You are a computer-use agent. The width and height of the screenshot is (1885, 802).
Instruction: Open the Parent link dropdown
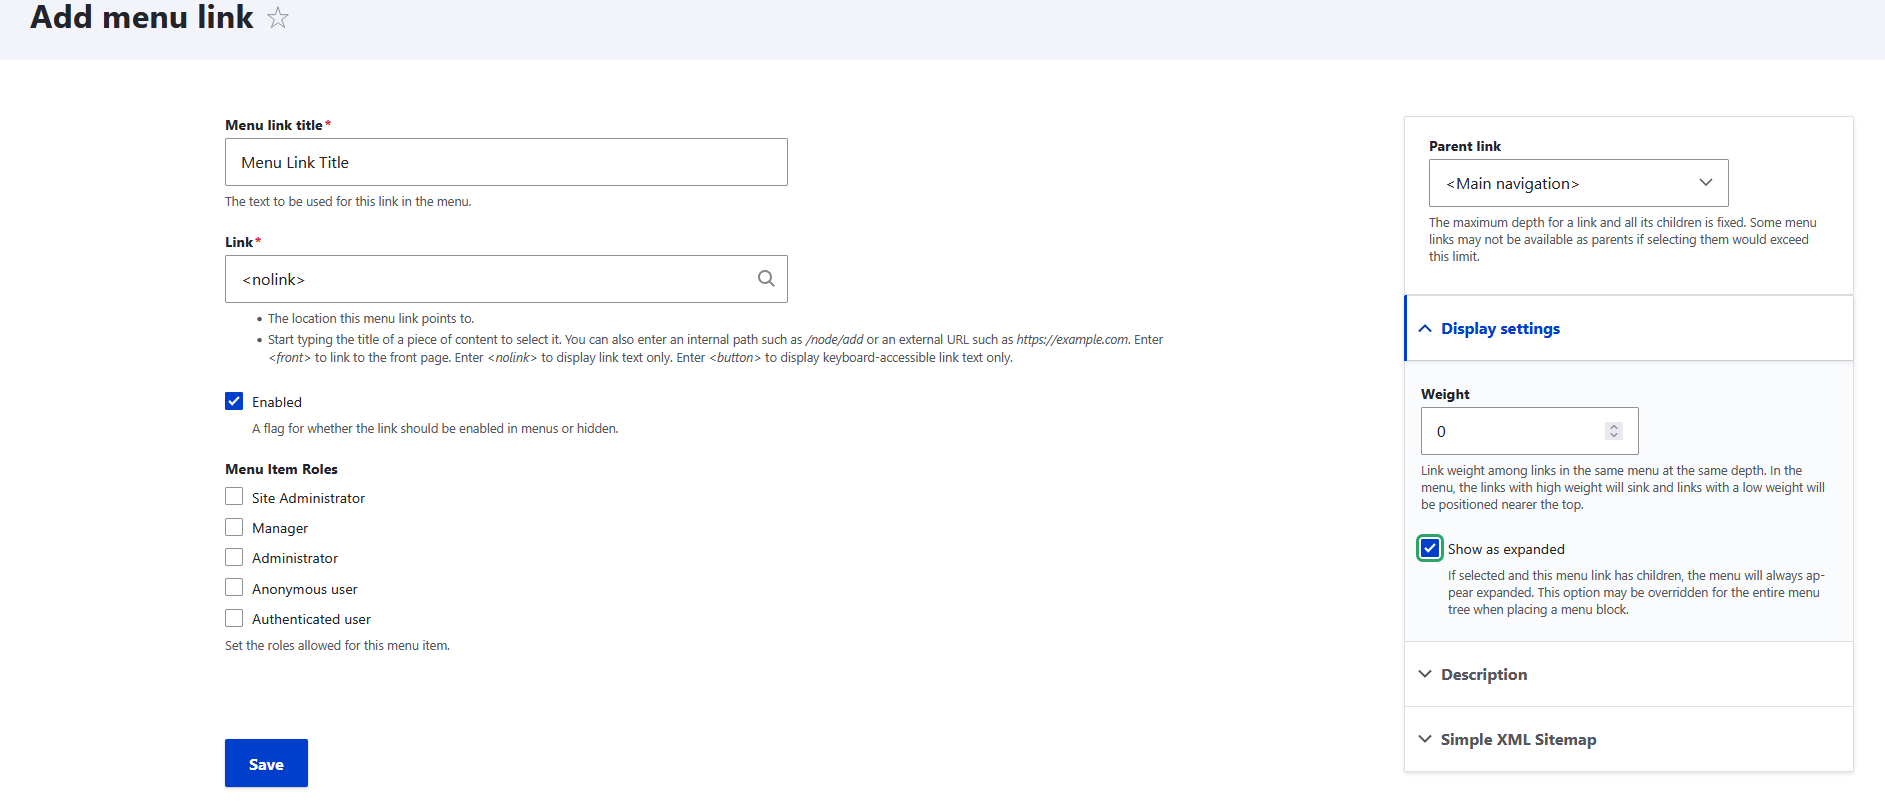pos(1578,183)
